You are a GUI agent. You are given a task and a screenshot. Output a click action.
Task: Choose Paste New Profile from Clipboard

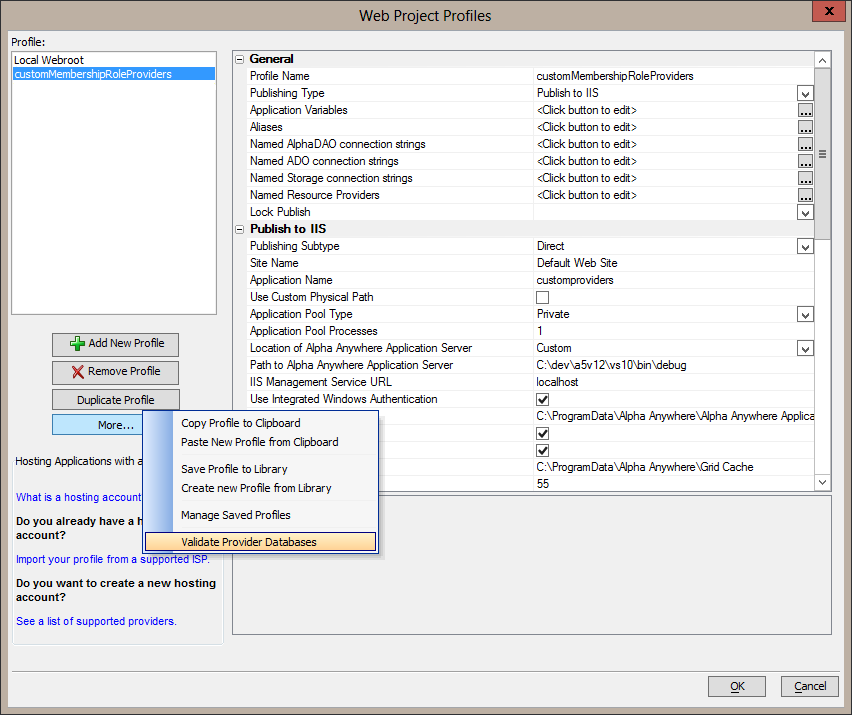(x=260, y=442)
